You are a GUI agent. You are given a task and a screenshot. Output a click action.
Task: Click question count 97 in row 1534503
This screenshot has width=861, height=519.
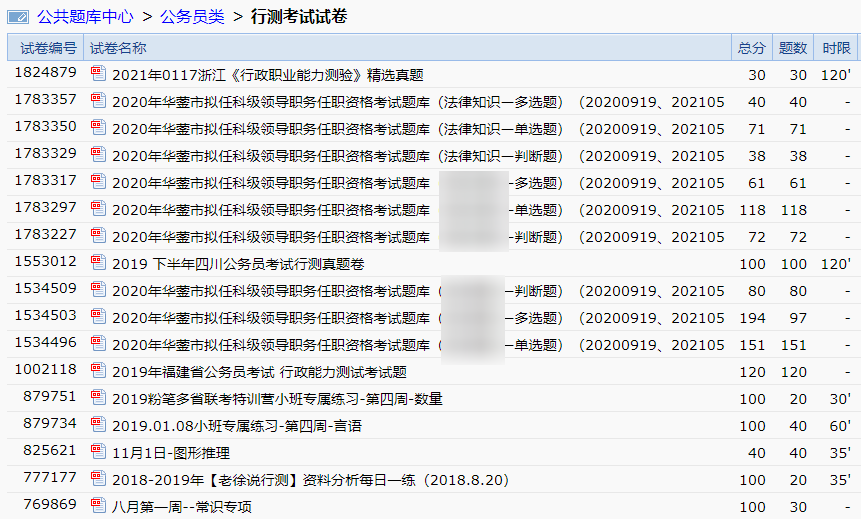798,318
